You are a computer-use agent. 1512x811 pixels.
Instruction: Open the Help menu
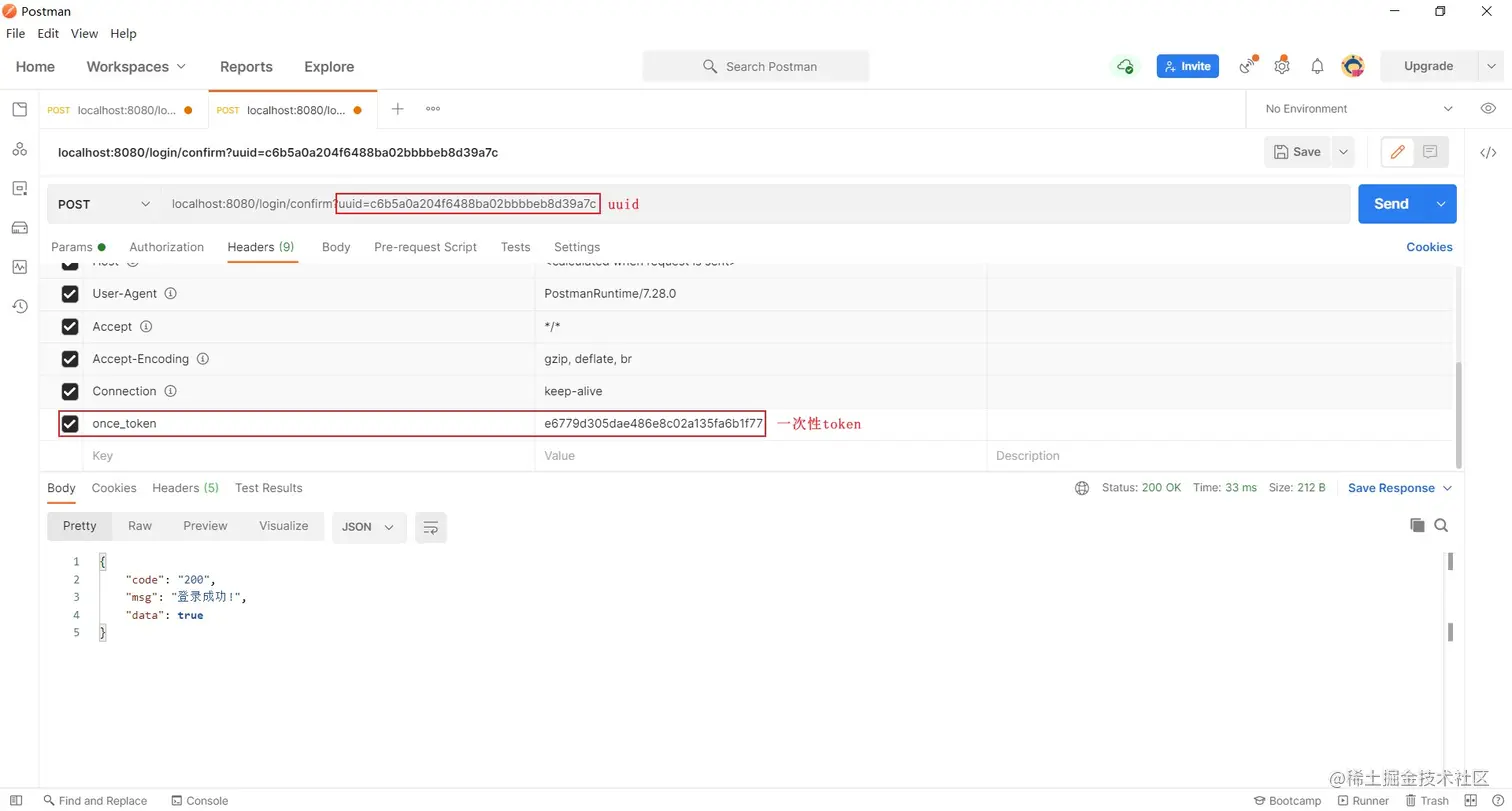pyautogui.click(x=123, y=33)
